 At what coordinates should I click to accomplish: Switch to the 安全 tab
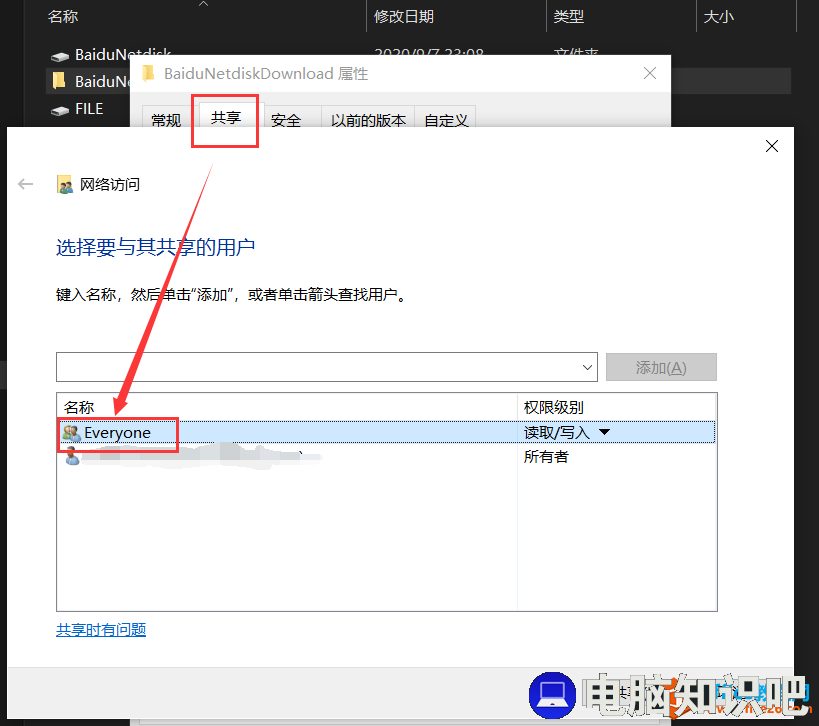(x=286, y=120)
